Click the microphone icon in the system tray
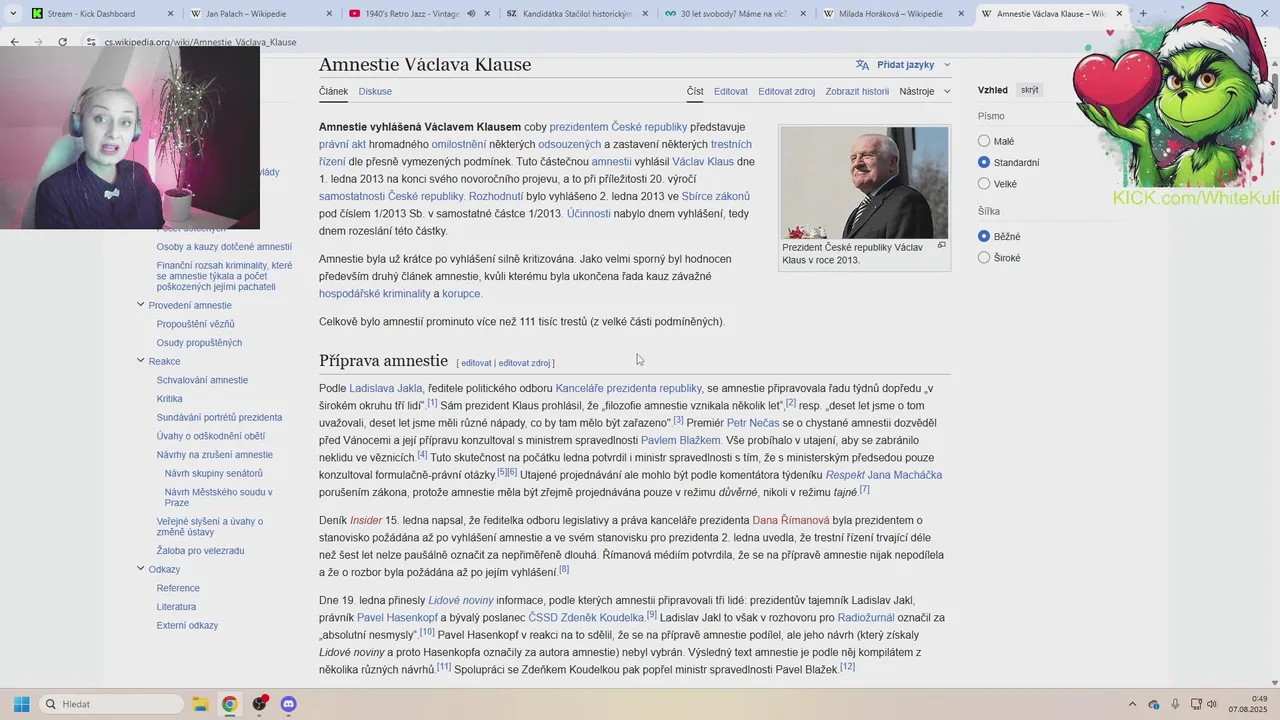This screenshot has width=1280, height=720. click(x=1175, y=704)
